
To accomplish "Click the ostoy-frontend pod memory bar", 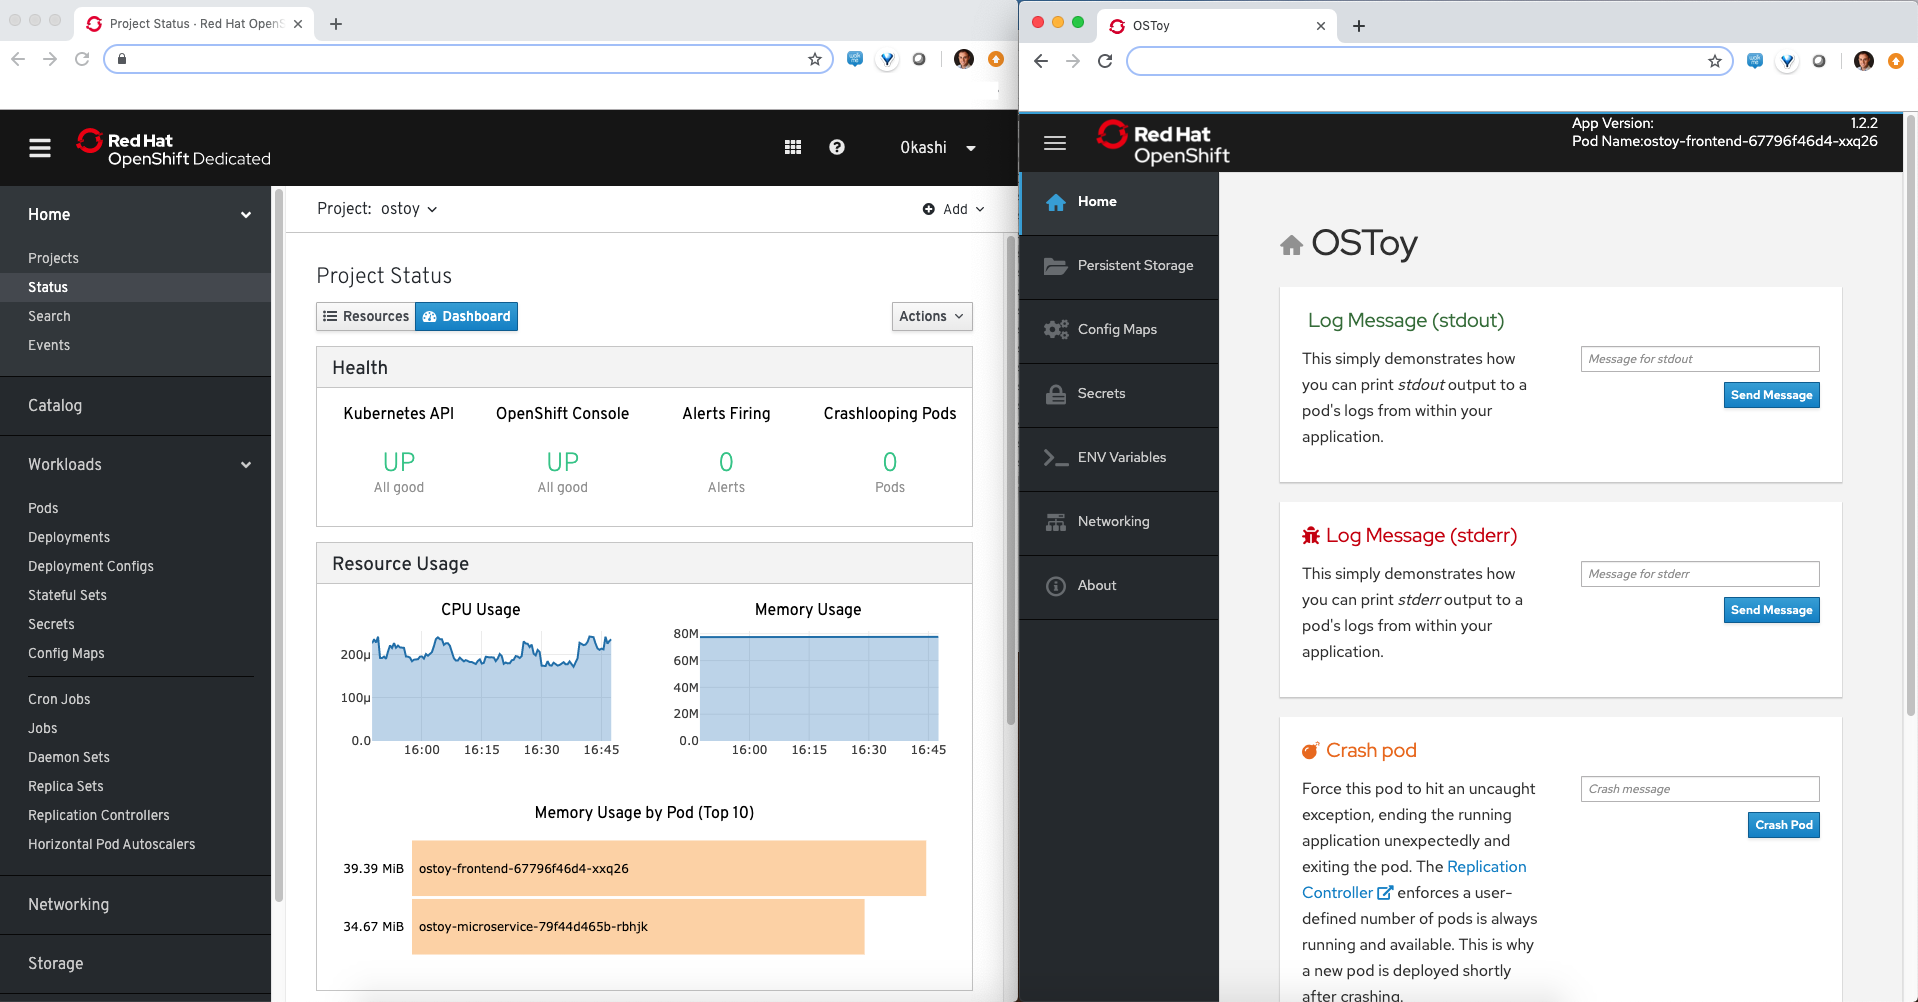I will point(669,868).
